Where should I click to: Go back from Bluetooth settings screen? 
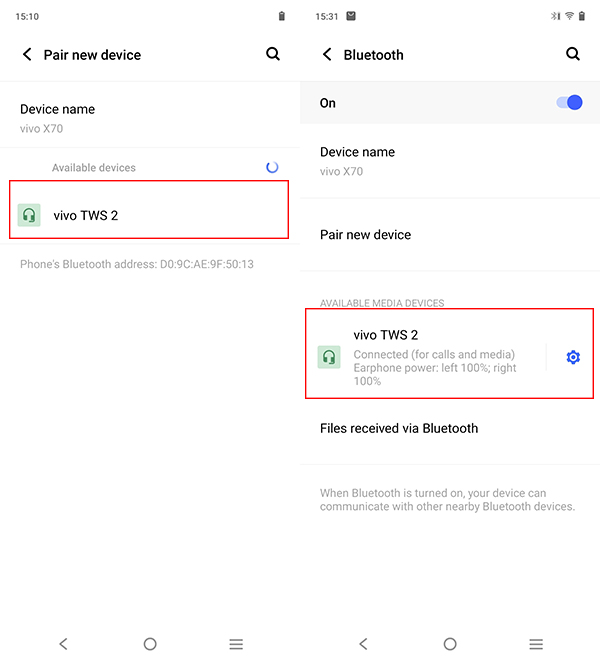tap(327, 54)
